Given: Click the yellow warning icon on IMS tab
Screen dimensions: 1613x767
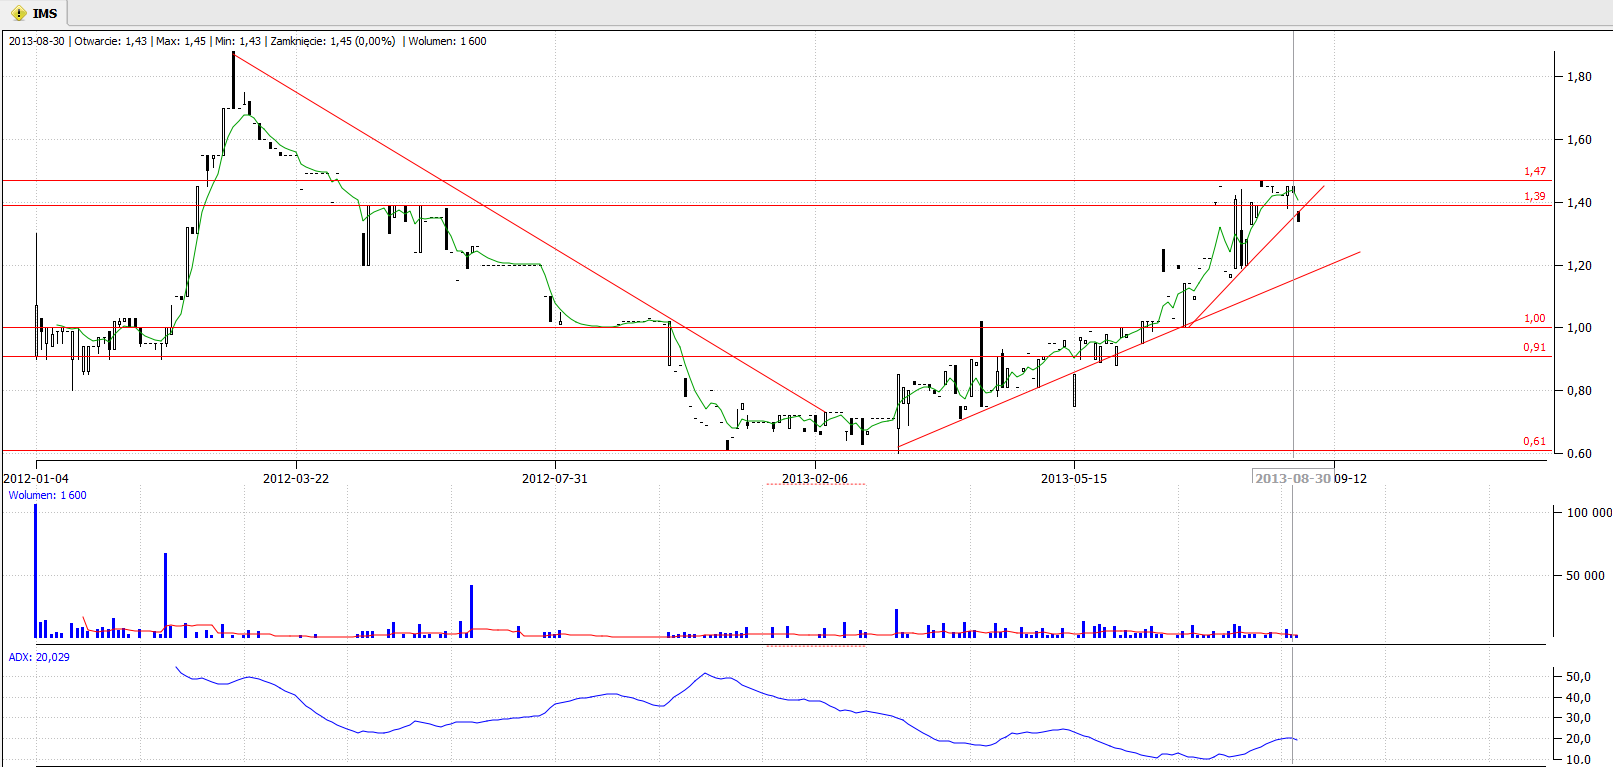Looking at the screenshot, I should 18,13.
